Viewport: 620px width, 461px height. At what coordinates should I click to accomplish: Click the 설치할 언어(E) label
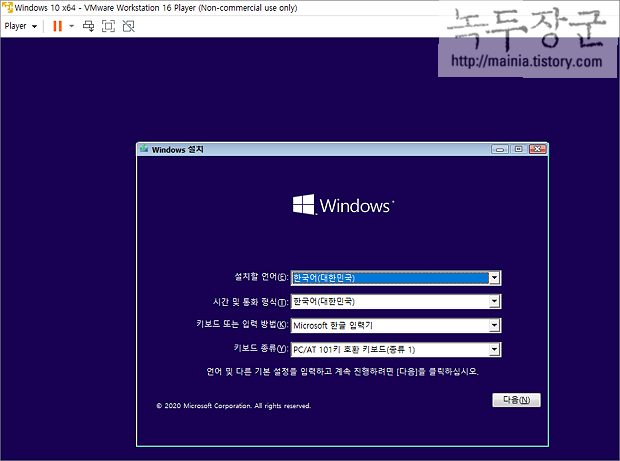point(261,277)
